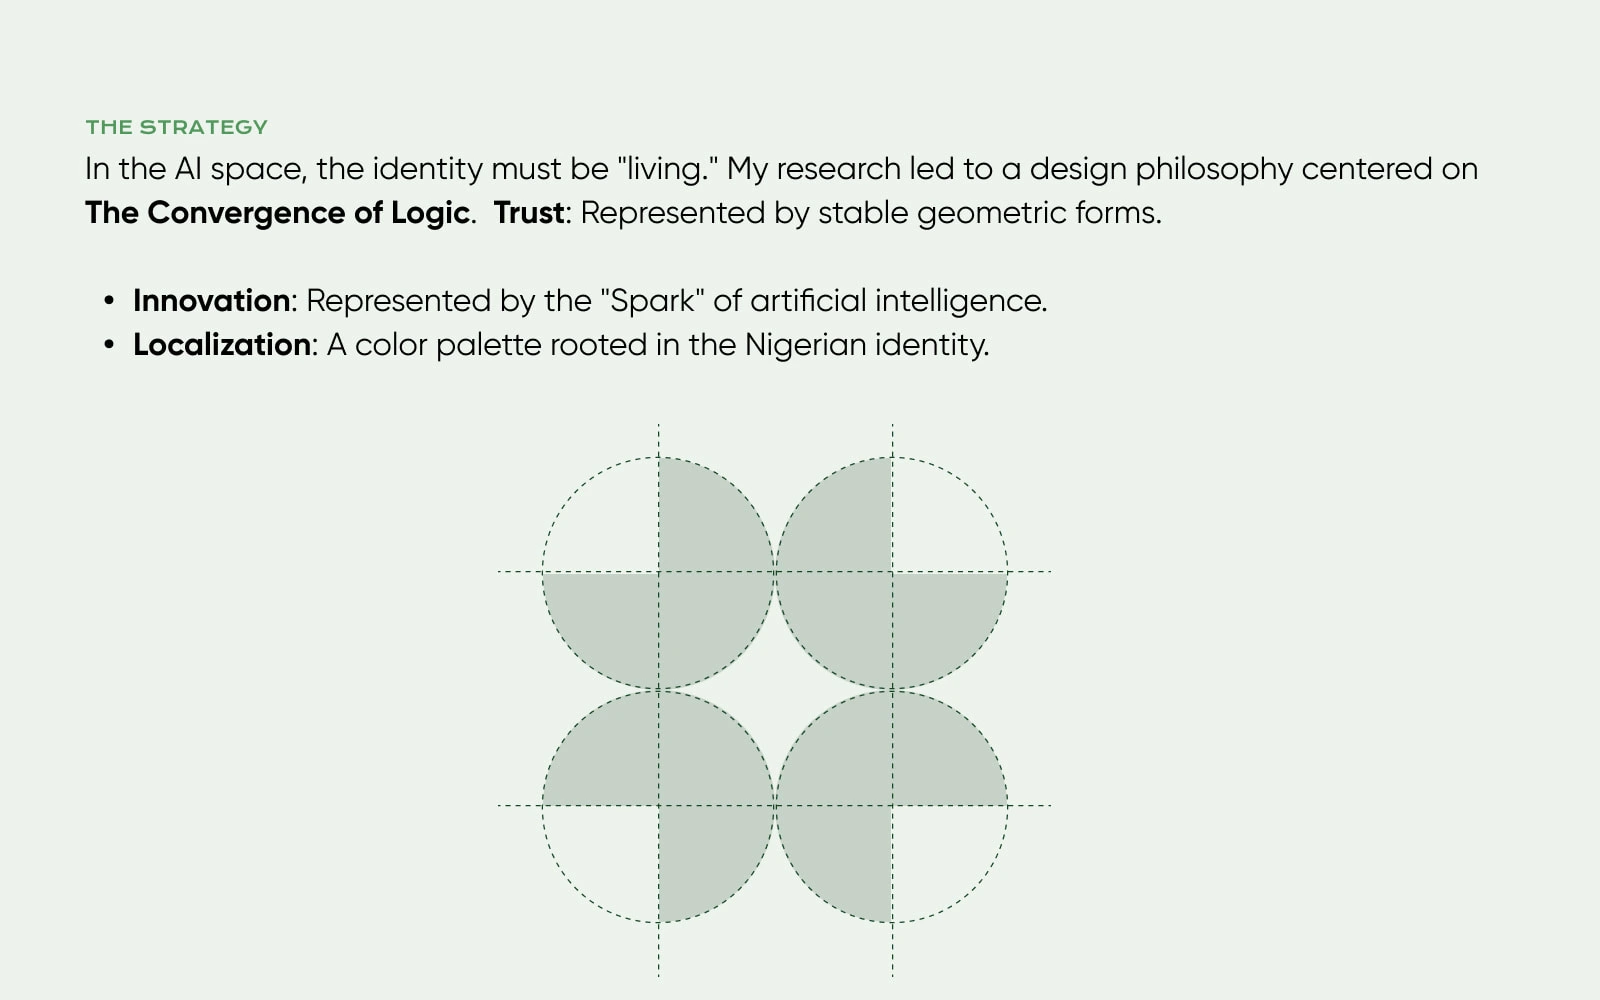
Task: Select the bold word "Trust"
Action: [x=529, y=213]
